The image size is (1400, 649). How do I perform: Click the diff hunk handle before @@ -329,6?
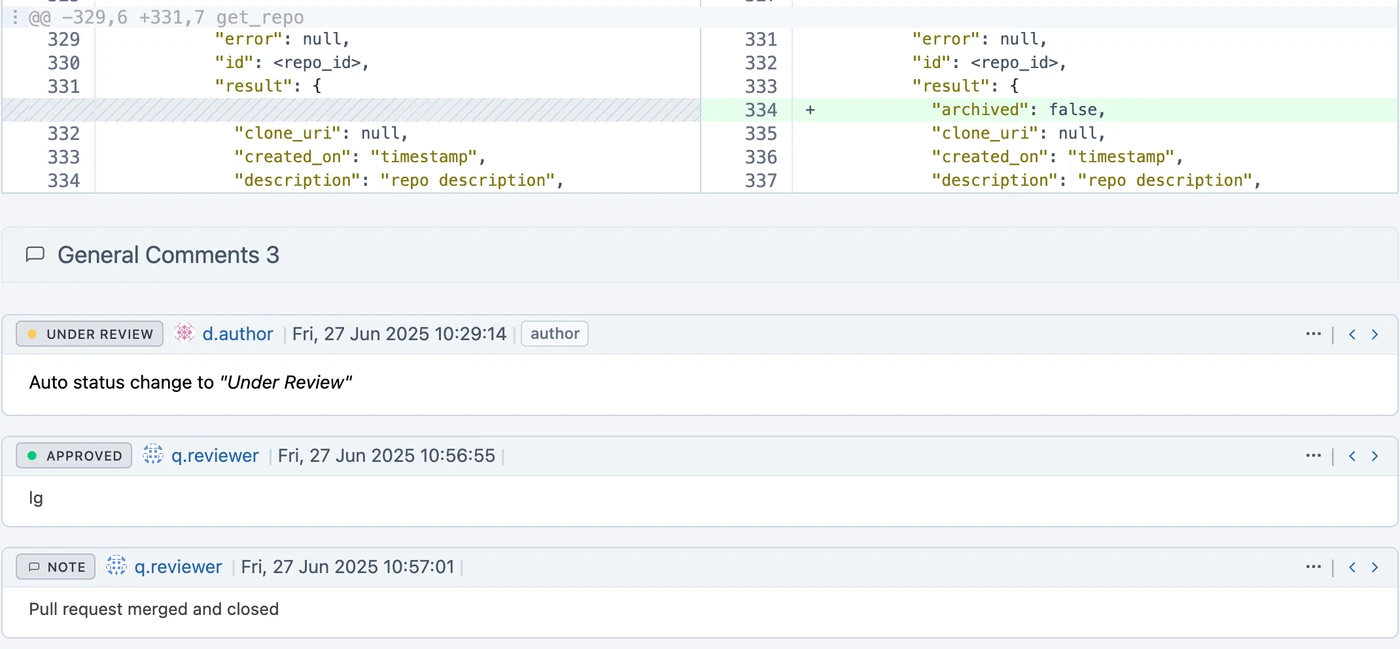[14, 17]
